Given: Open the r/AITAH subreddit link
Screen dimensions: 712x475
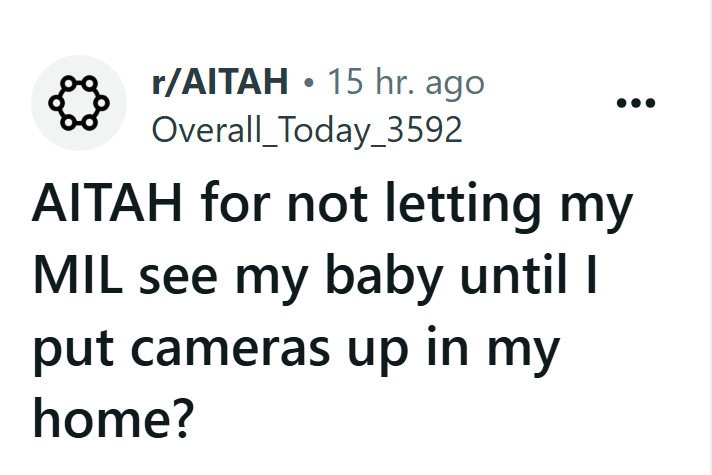Looking at the screenshot, I should pos(219,84).
